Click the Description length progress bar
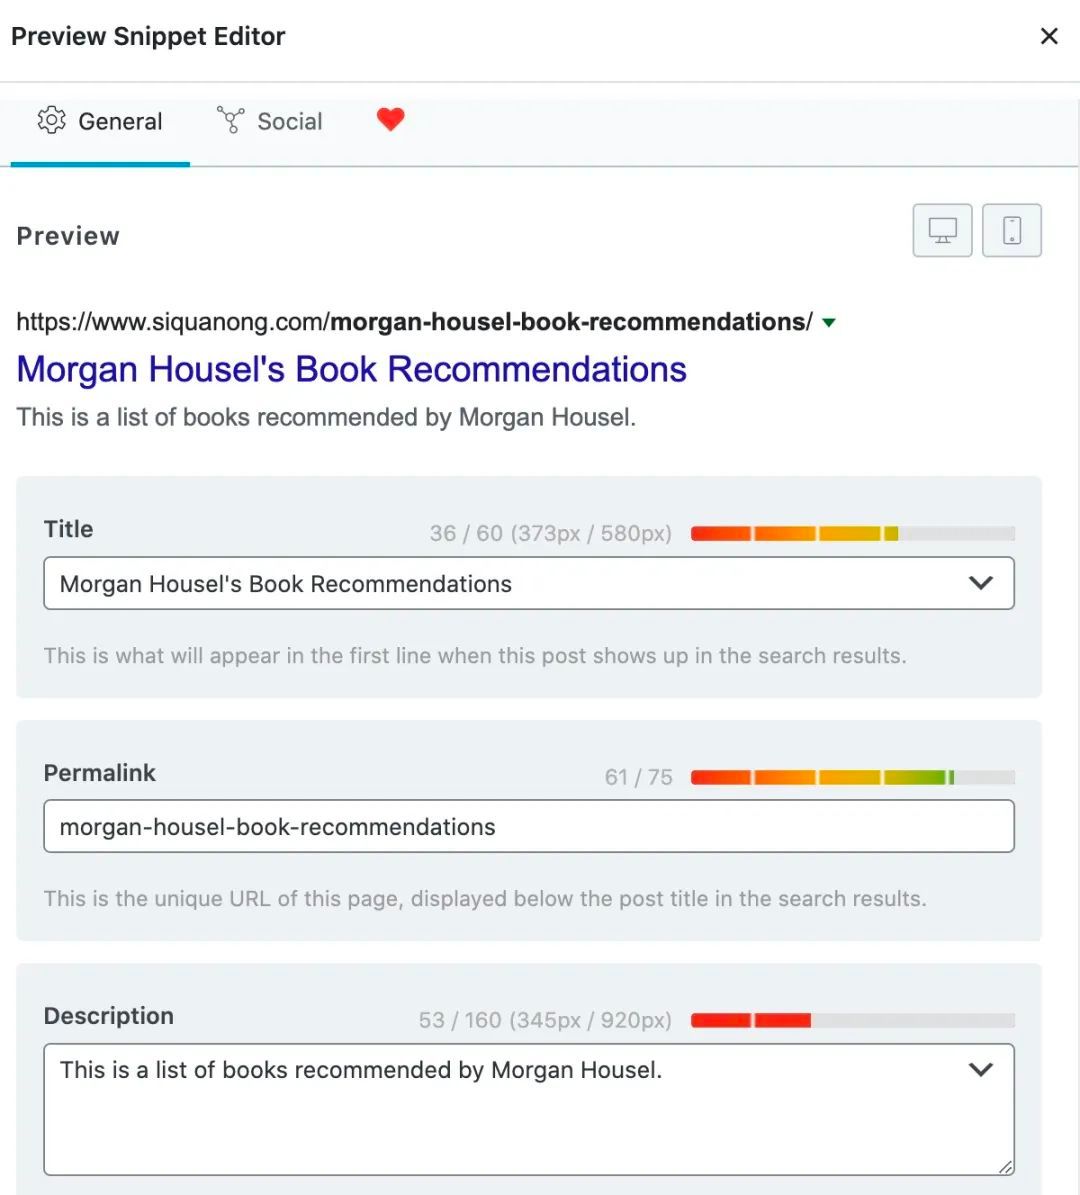Viewport: 1080px width, 1195px height. point(852,1021)
